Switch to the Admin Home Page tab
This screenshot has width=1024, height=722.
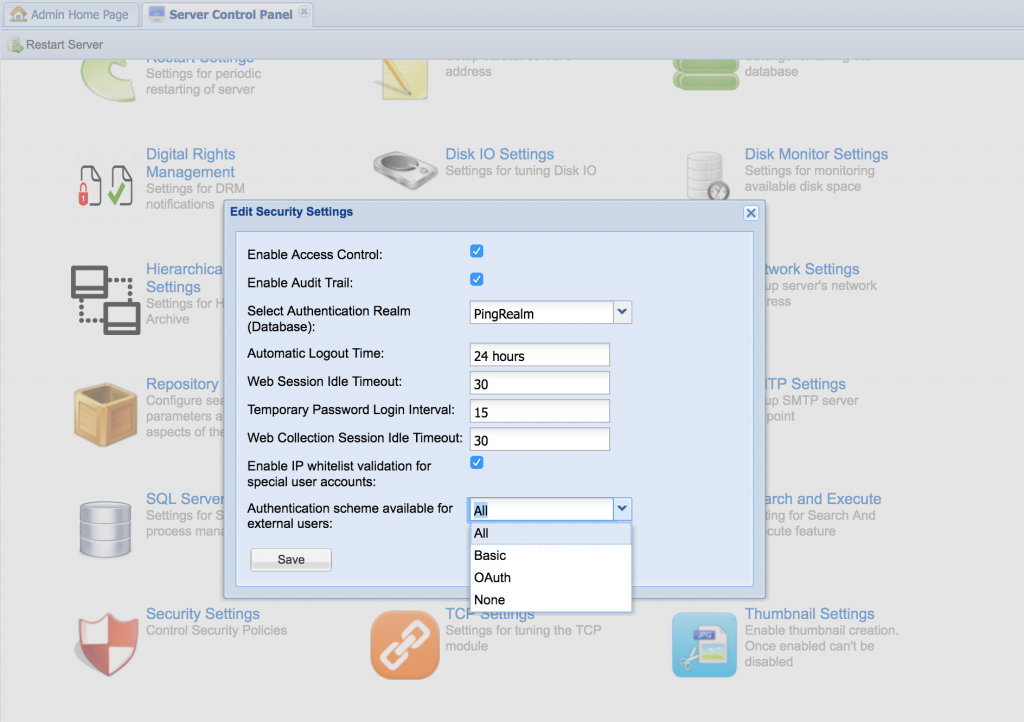pos(71,14)
